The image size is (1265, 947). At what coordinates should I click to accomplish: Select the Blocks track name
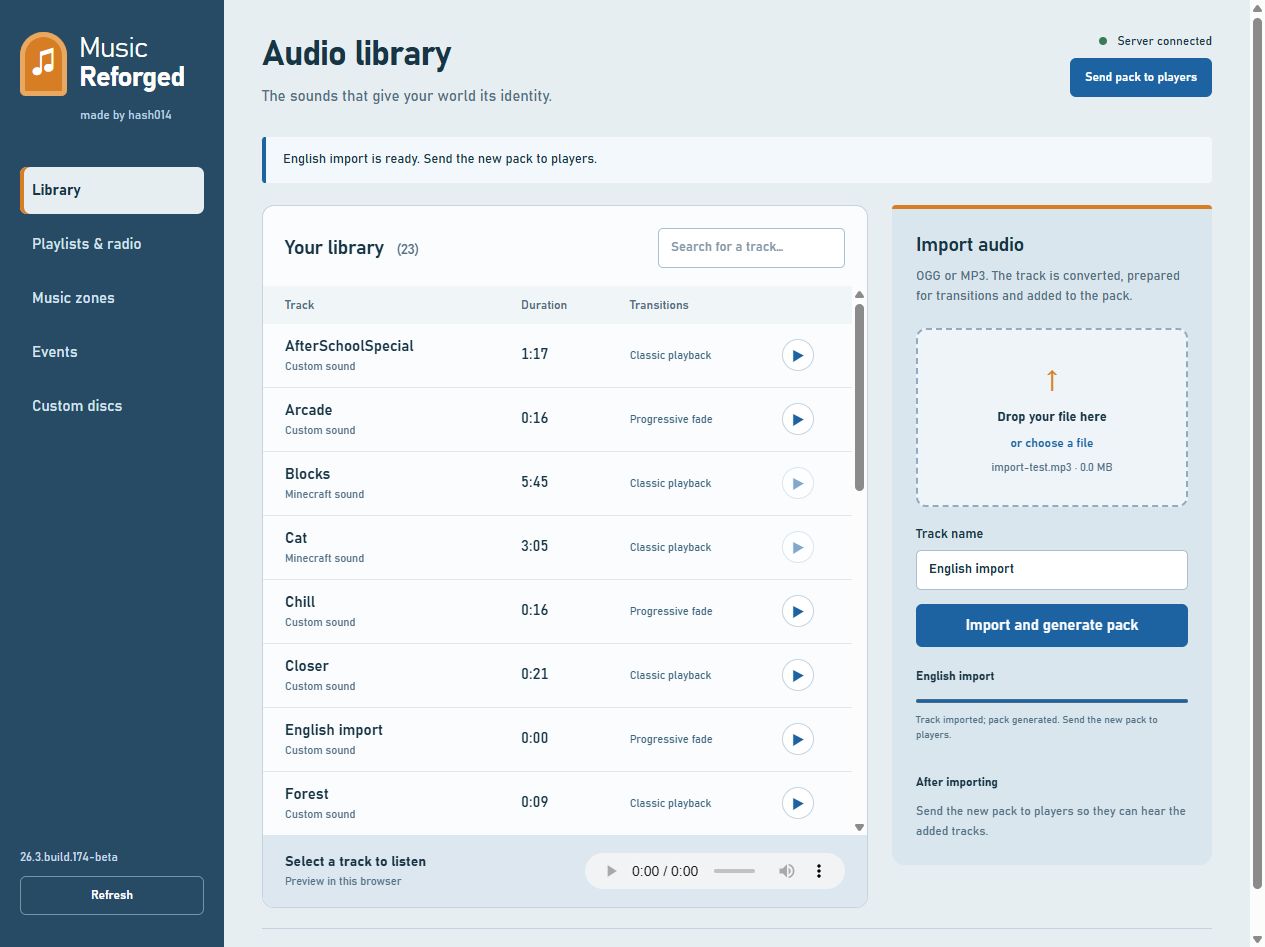coord(307,474)
